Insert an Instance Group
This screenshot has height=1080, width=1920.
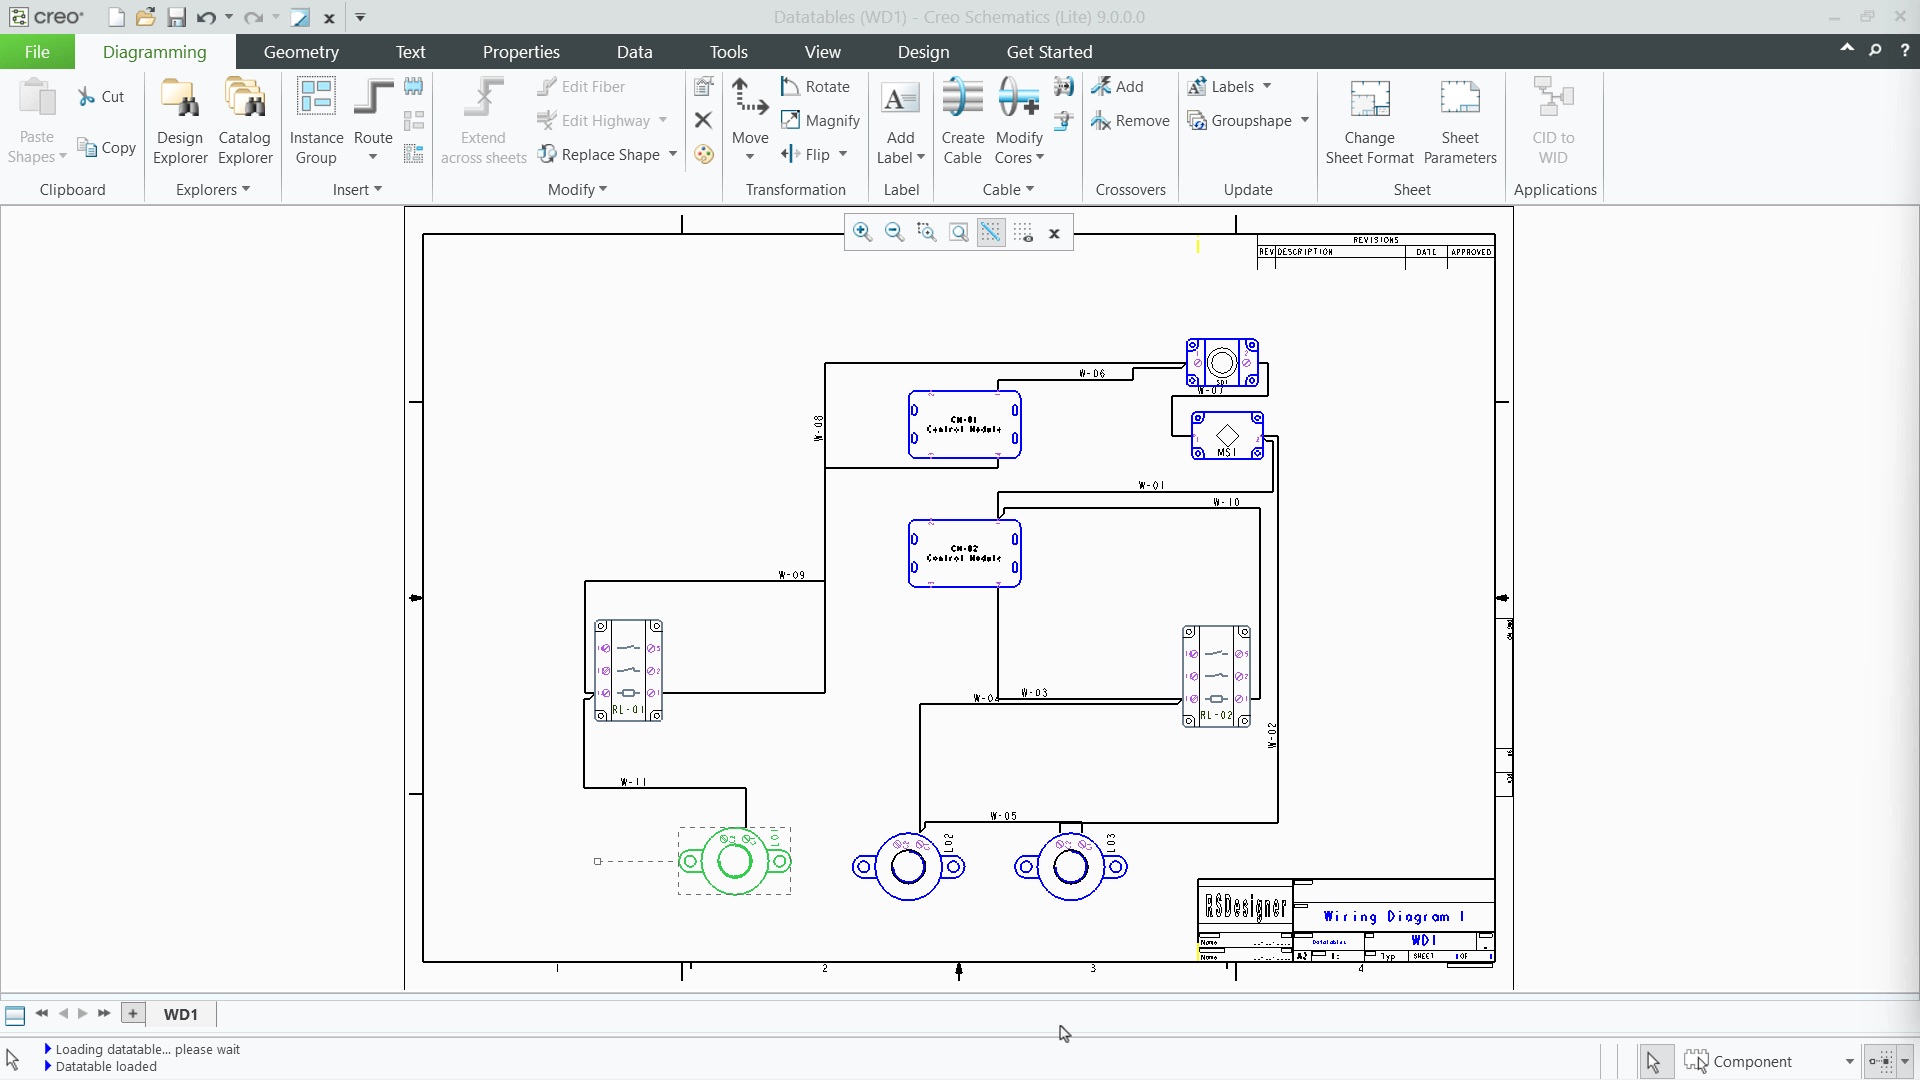coord(316,120)
